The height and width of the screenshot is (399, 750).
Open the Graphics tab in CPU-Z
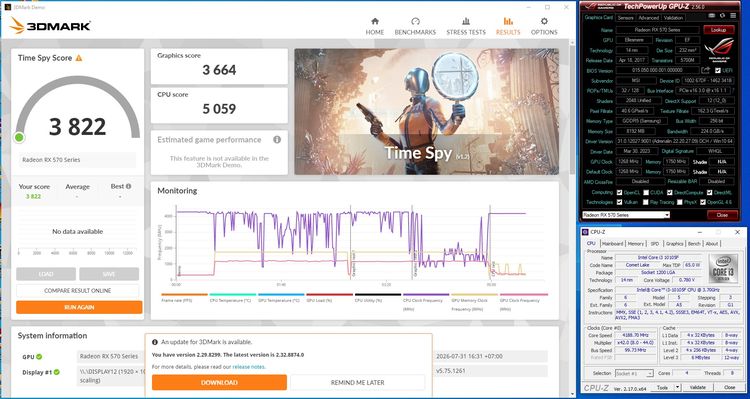pos(674,244)
